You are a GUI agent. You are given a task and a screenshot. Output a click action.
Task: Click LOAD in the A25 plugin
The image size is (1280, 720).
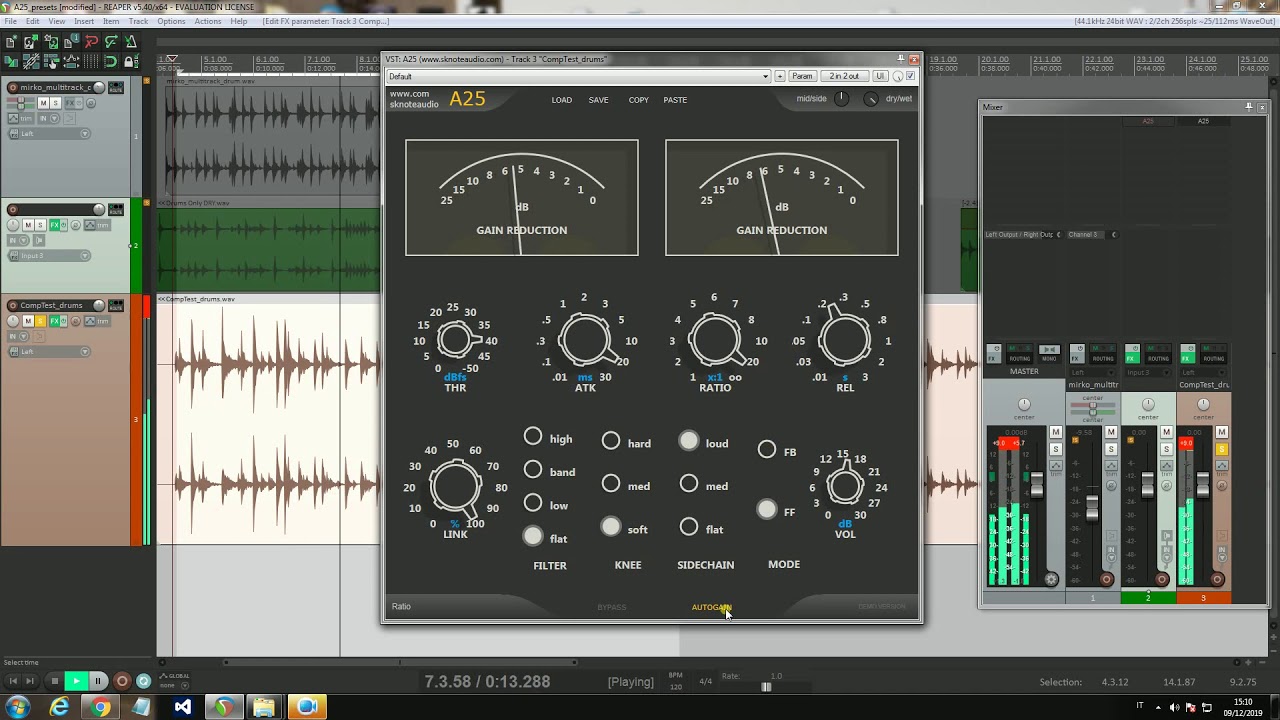[x=562, y=100]
